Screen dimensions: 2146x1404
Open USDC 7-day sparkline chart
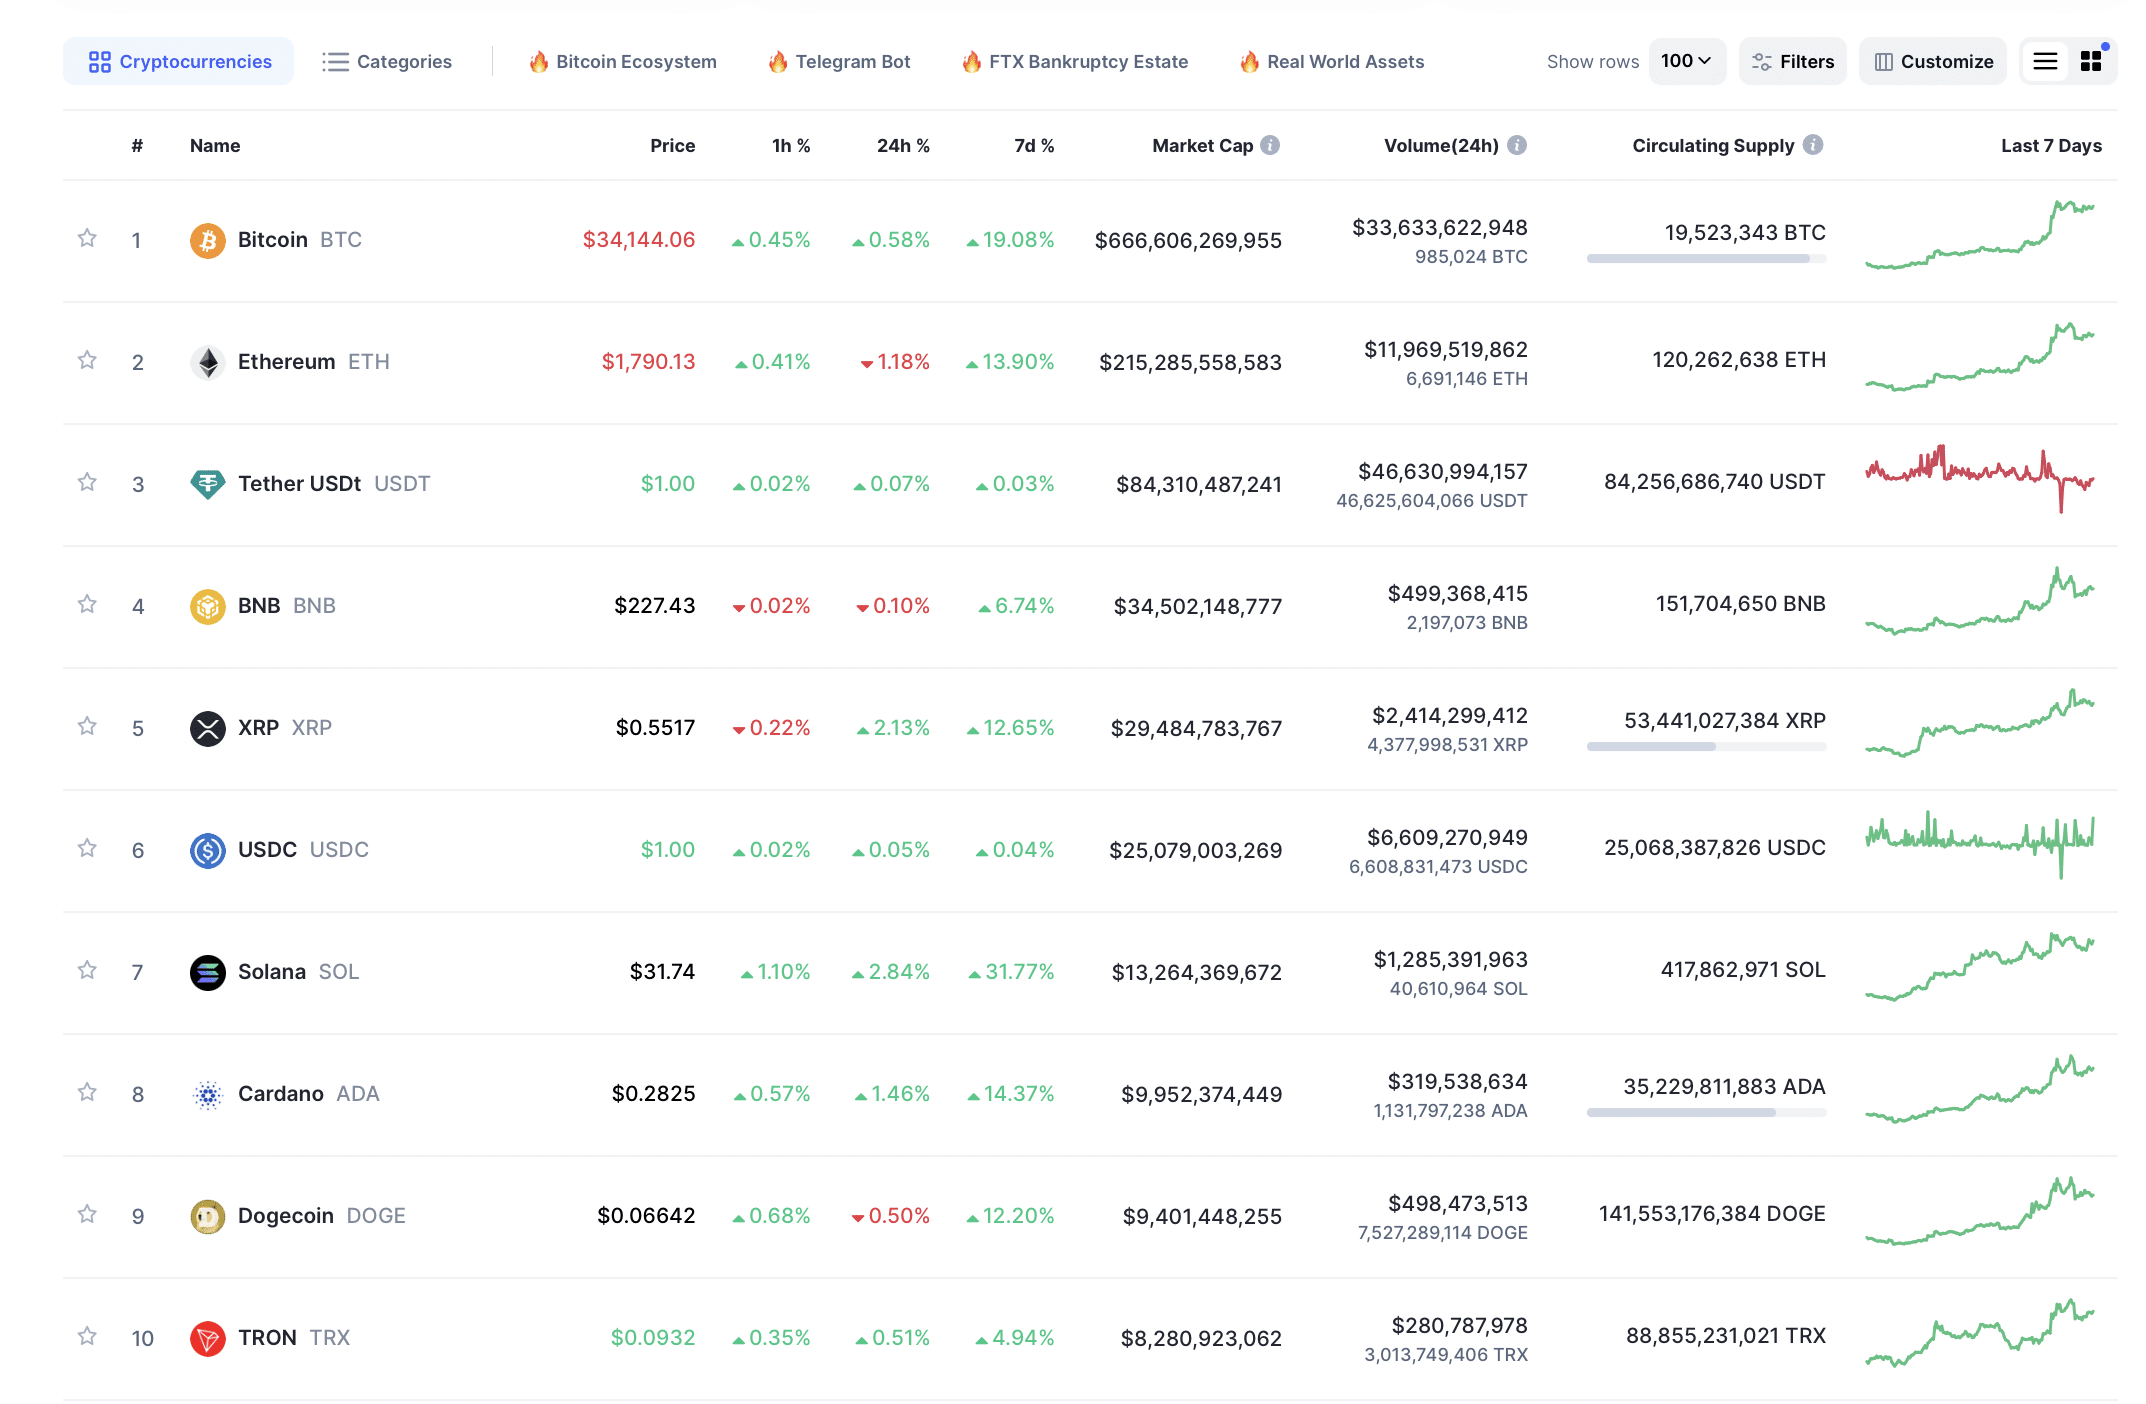coord(1980,846)
